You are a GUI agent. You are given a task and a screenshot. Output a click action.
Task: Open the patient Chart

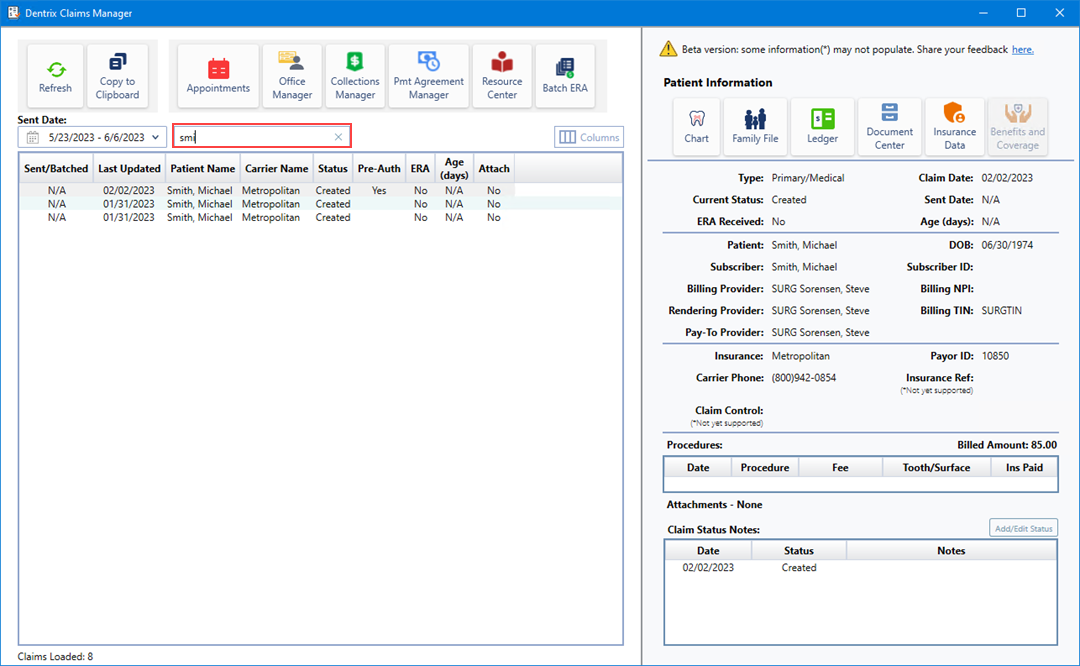(696, 127)
